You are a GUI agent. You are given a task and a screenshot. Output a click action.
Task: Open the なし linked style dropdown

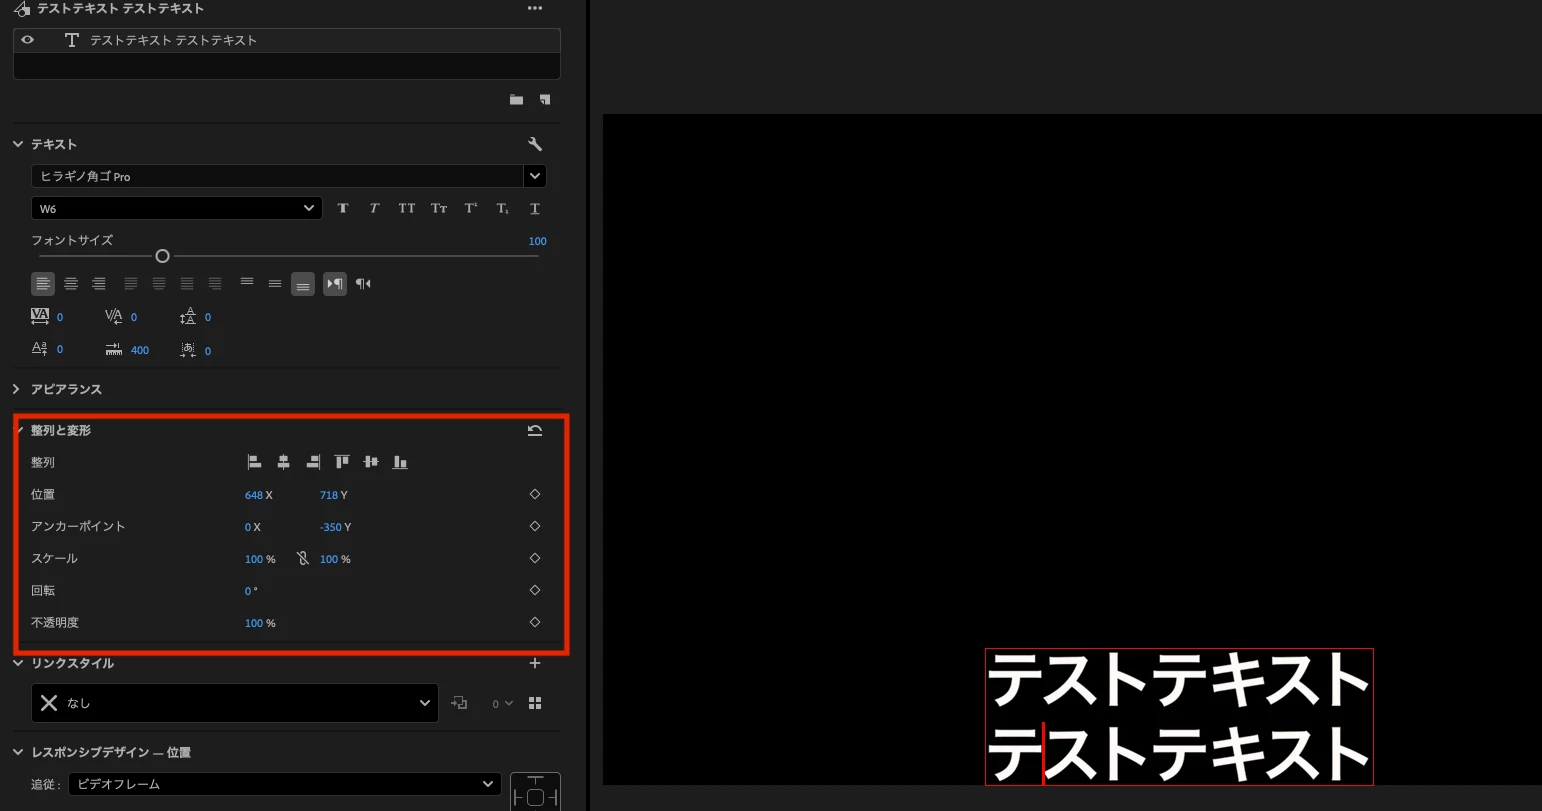pos(235,703)
